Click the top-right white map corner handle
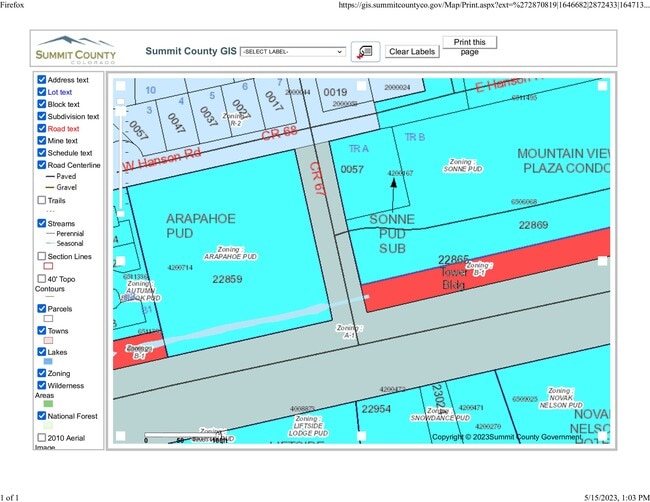 [603, 86]
